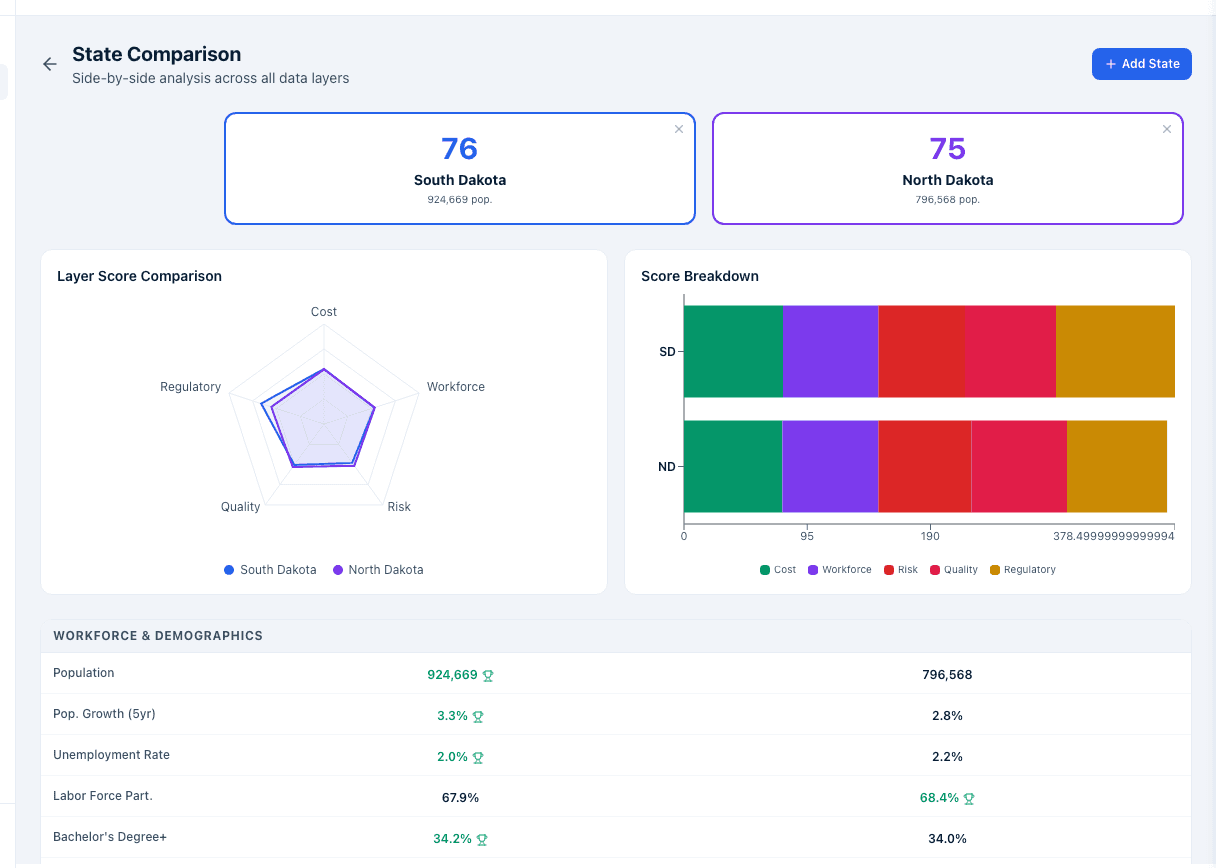Toggle North Dakota legend in radar chart
Viewport: 1216px width, 868px height.
point(378,570)
